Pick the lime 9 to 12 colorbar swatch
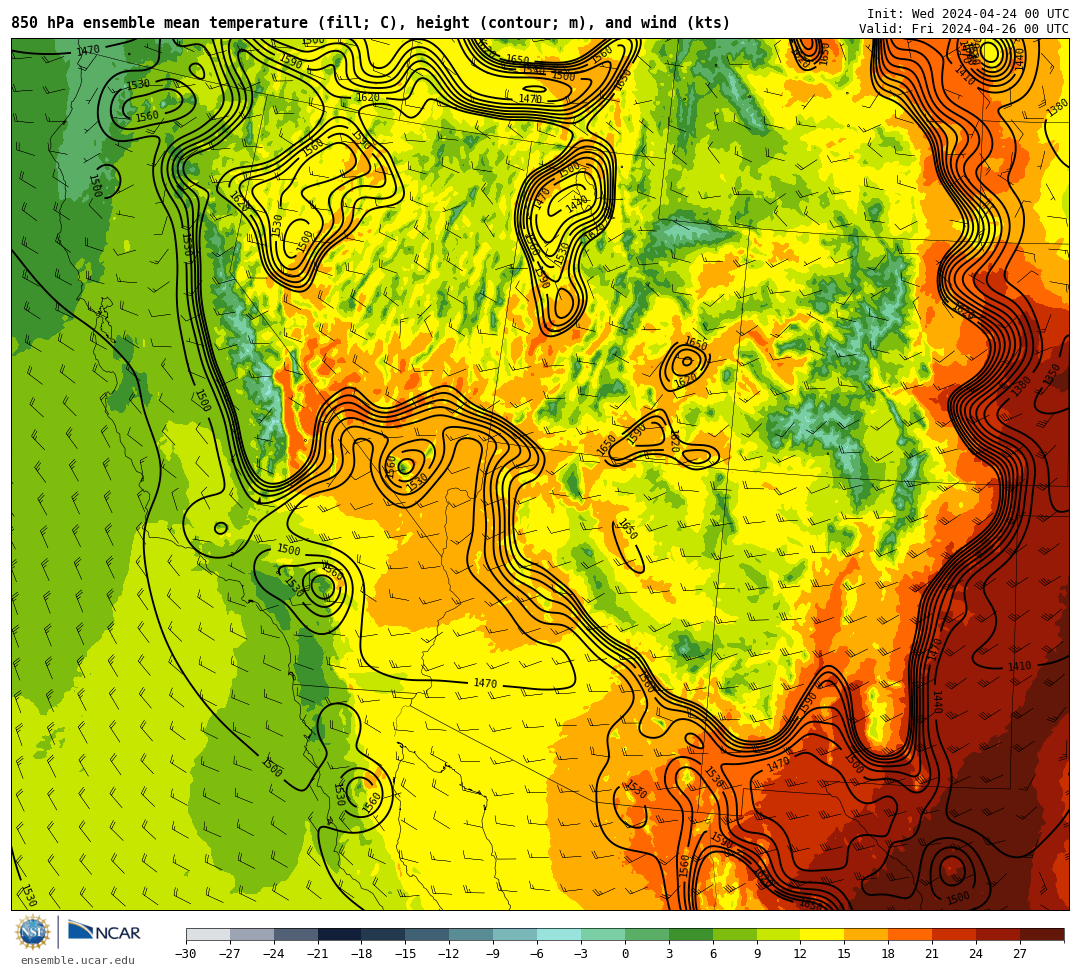This screenshot has width=1080, height=973. pyautogui.click(x=779, y=934)
